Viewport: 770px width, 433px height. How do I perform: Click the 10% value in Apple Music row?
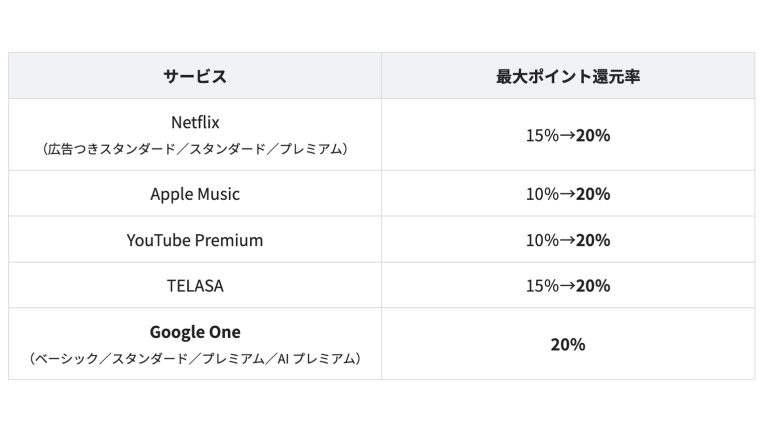click(x=543, y=194)
